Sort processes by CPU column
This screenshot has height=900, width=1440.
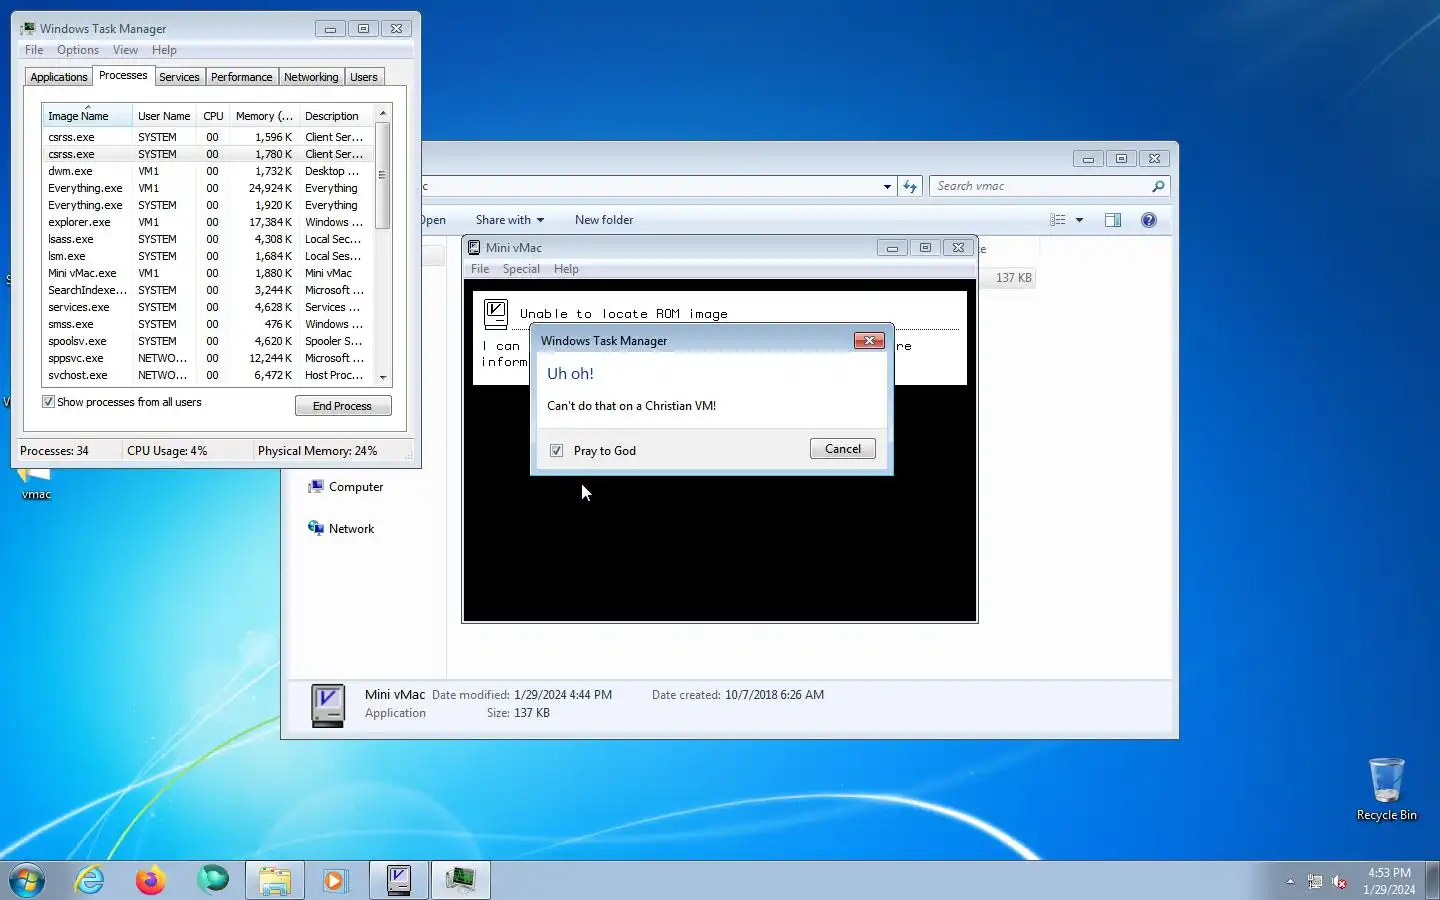[x=213, y=116]
